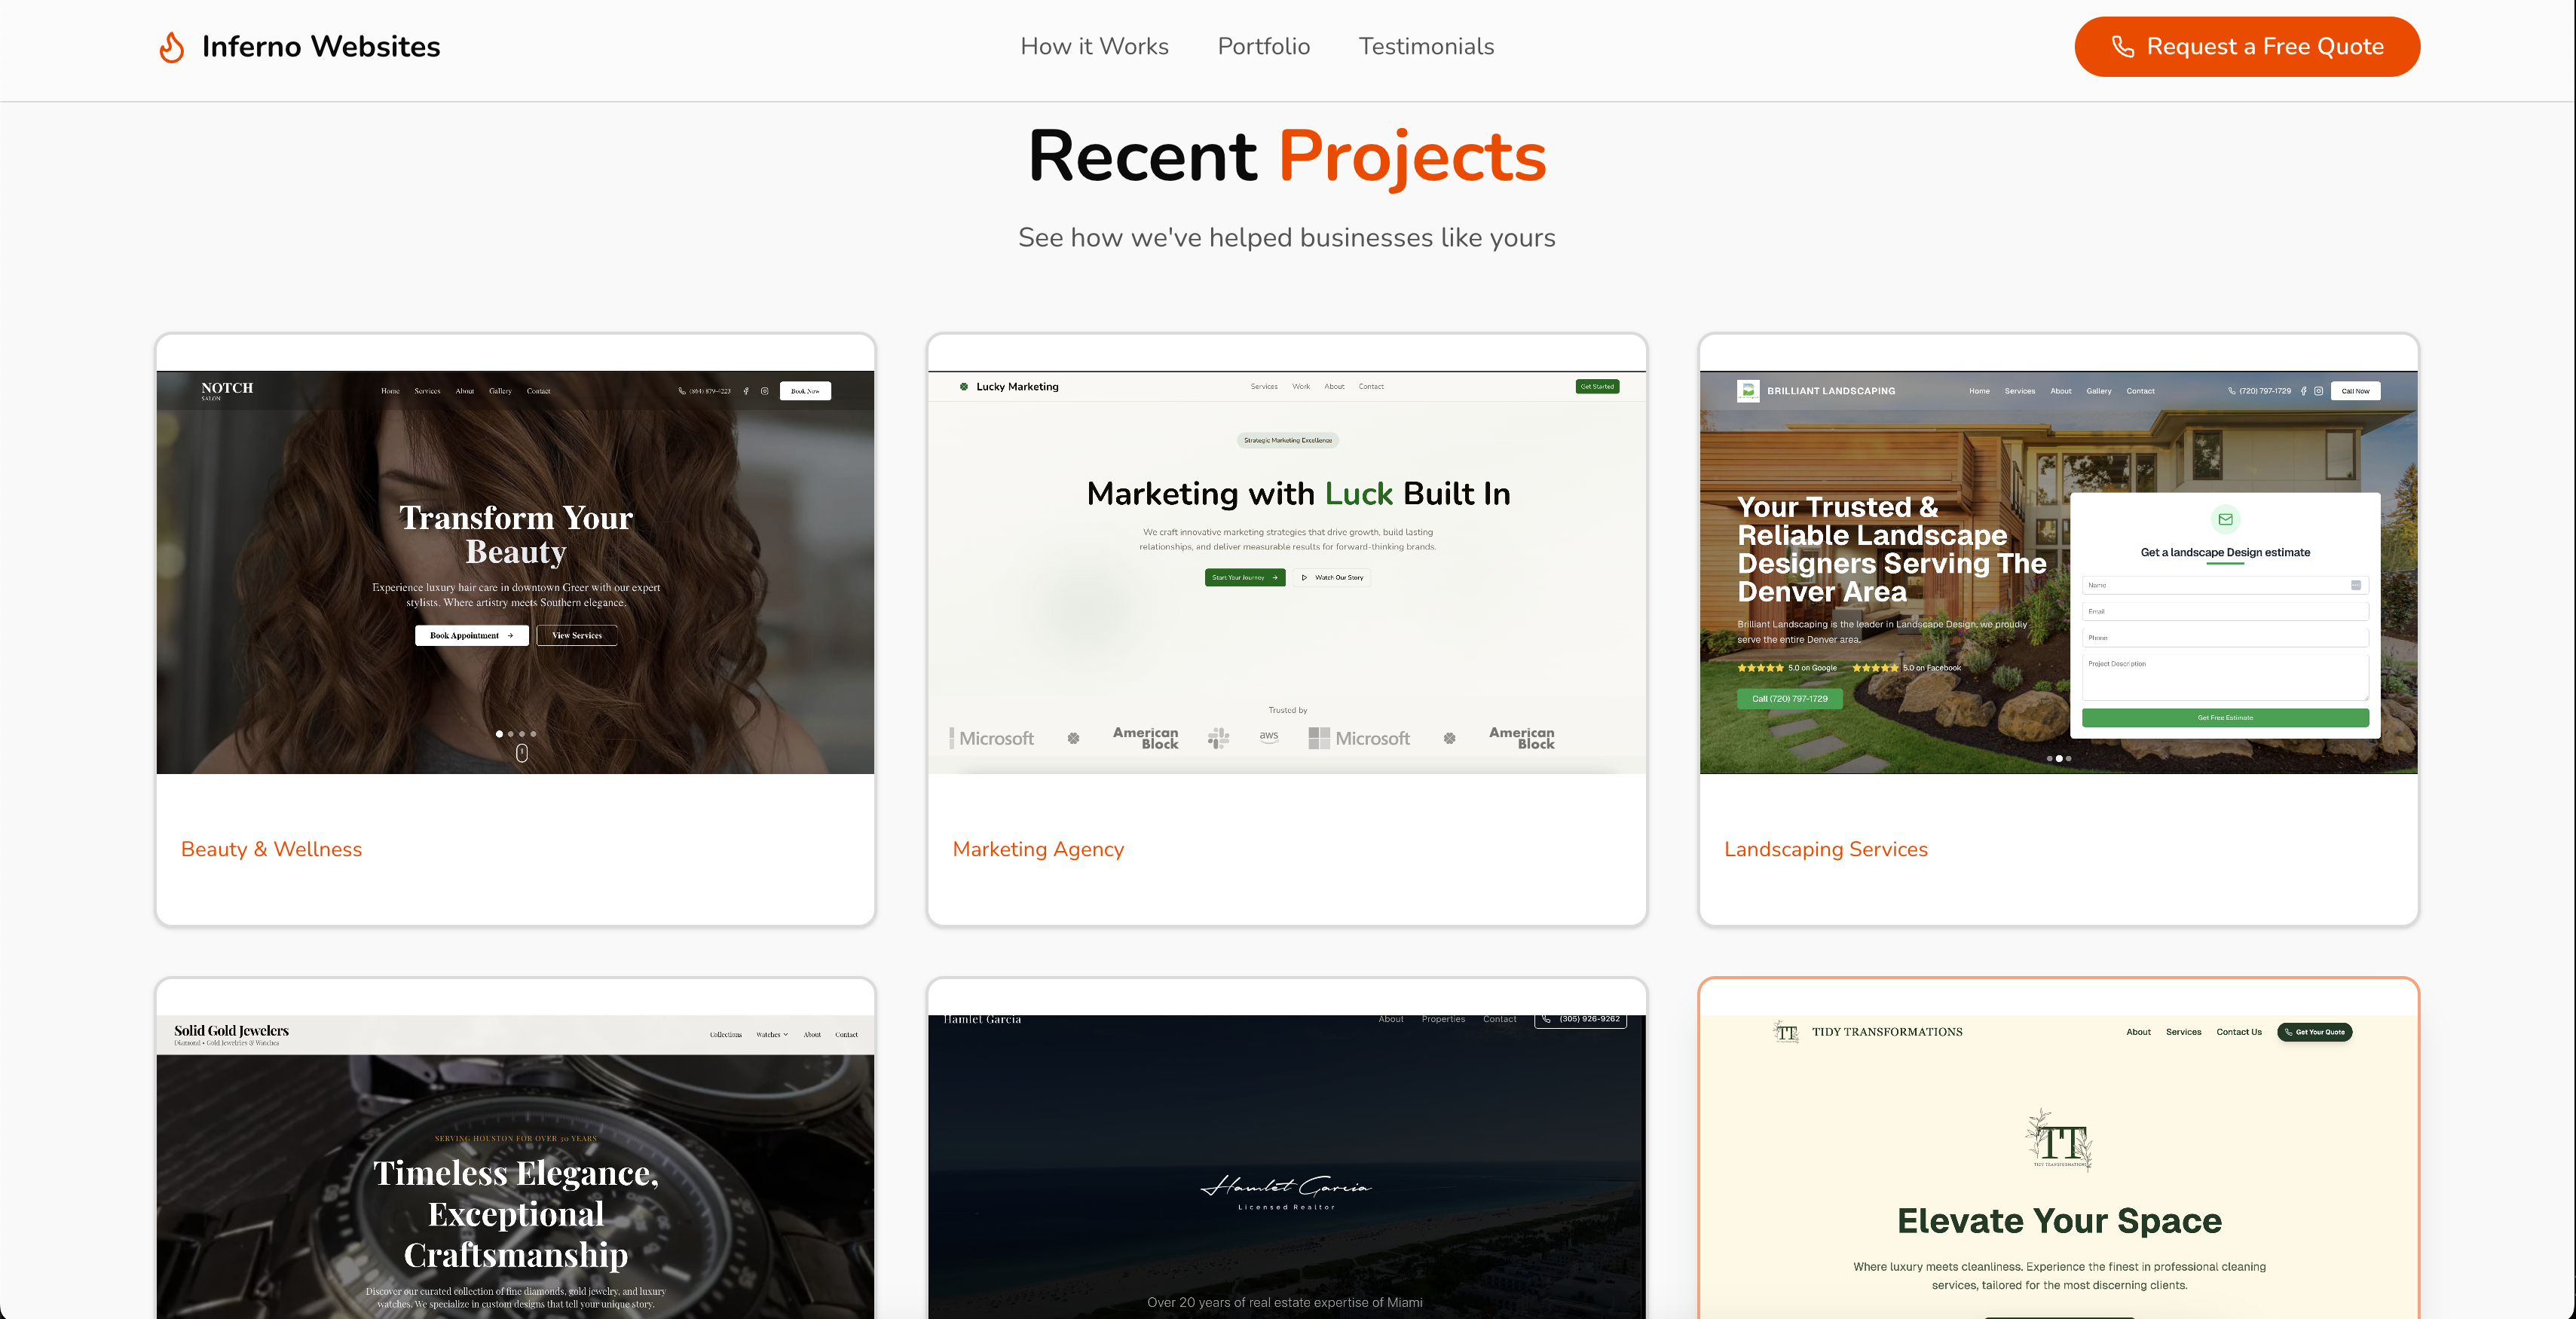Click the Facebook icon on Brilliant Landscaping navbar
The image size is (2576, 1319).
(x=2304, y=391)
